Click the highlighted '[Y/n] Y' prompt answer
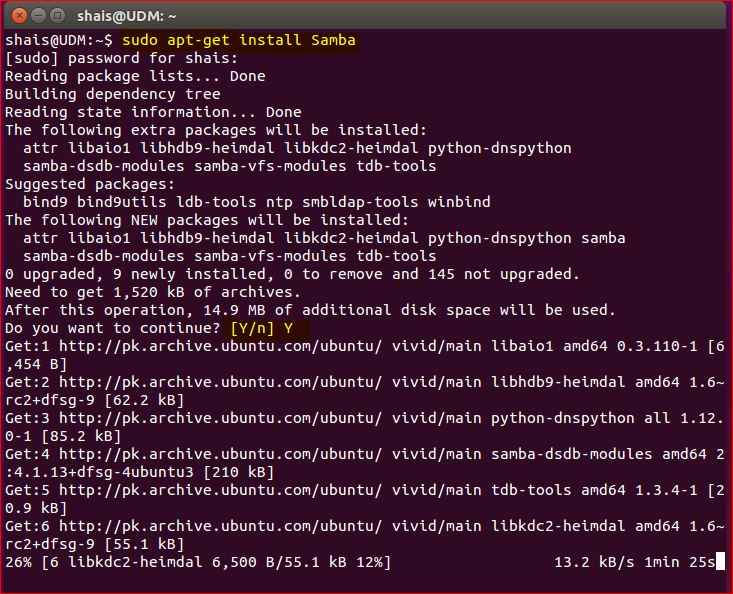This screenshot has width=733, height=594. [x=262, y=328]
